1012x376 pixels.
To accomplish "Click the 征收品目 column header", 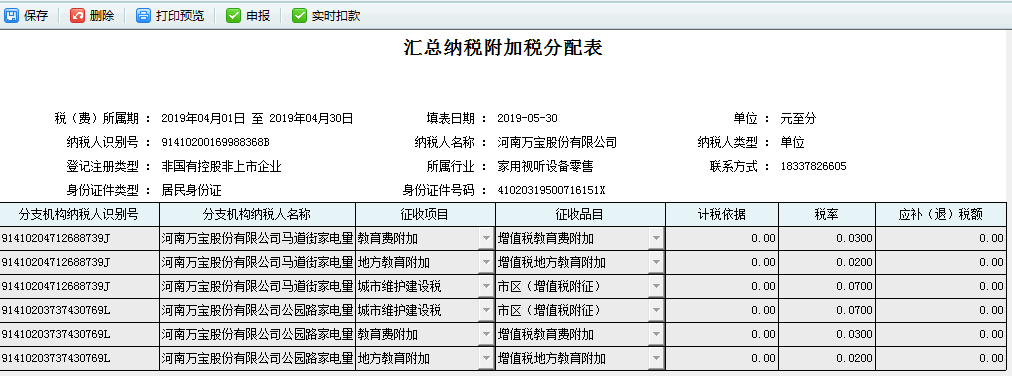I will [x=580, y=215].
